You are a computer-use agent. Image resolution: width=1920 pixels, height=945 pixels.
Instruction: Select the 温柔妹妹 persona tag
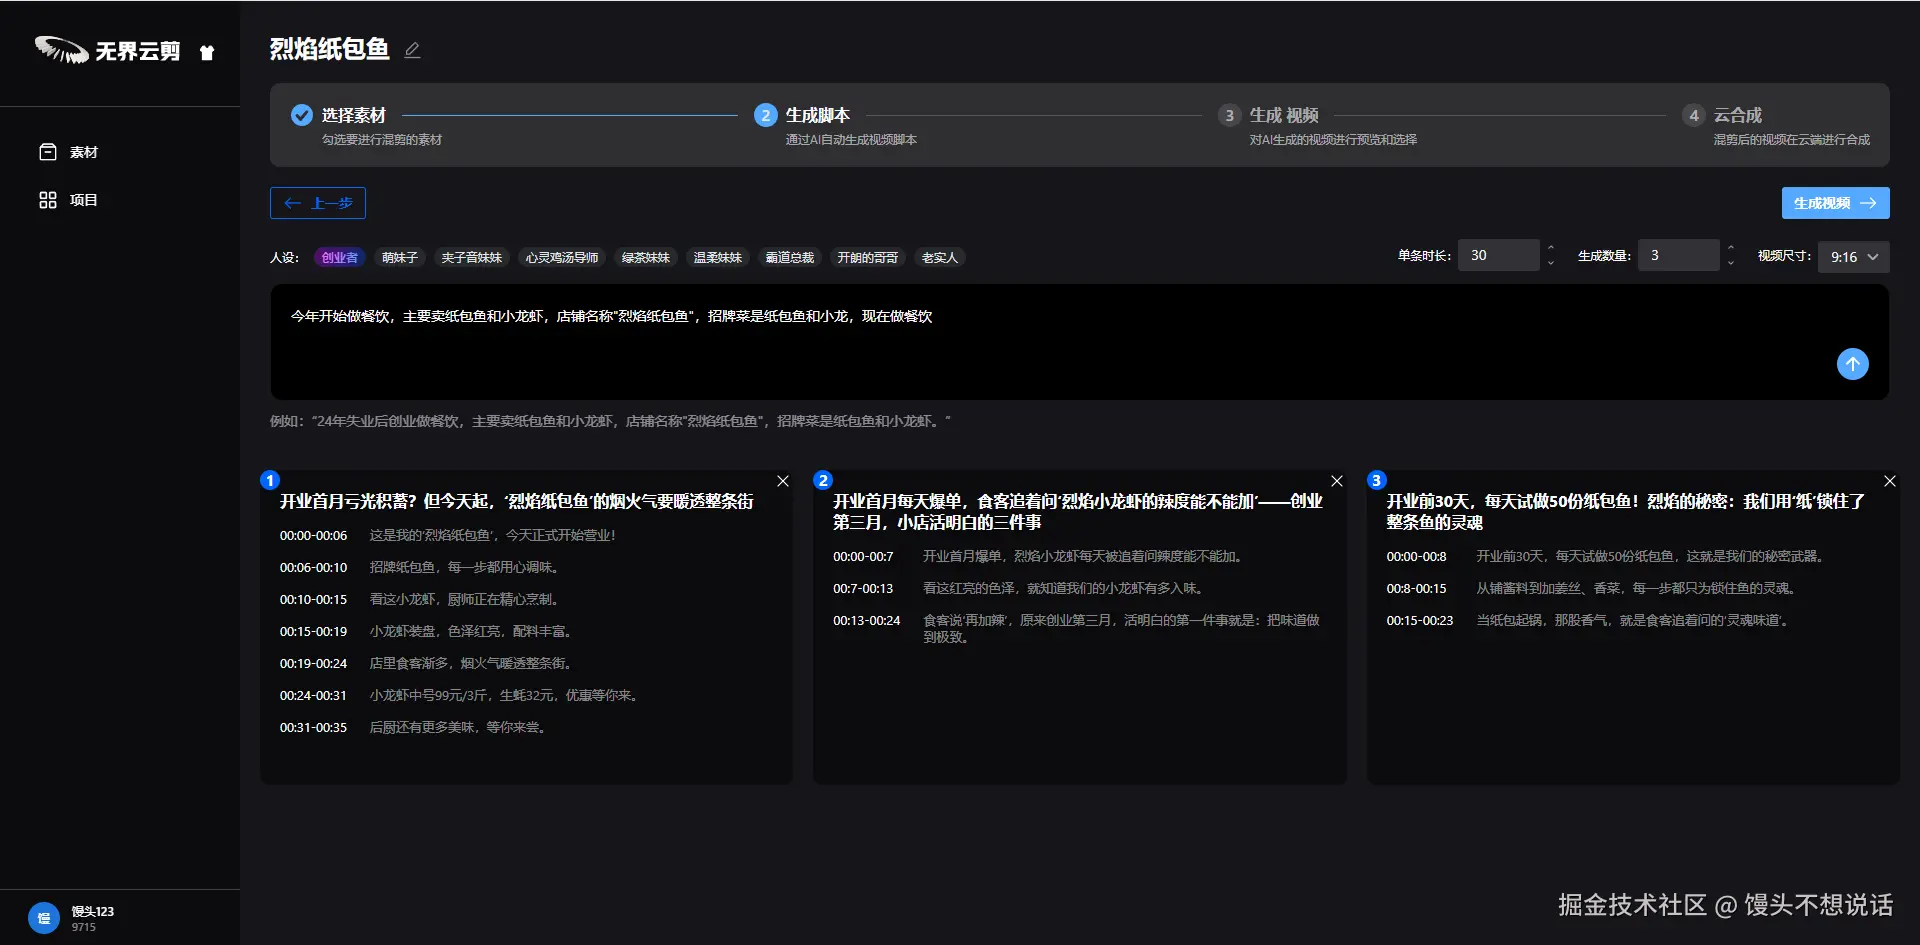pyautogui.click(x=718, y=258)
